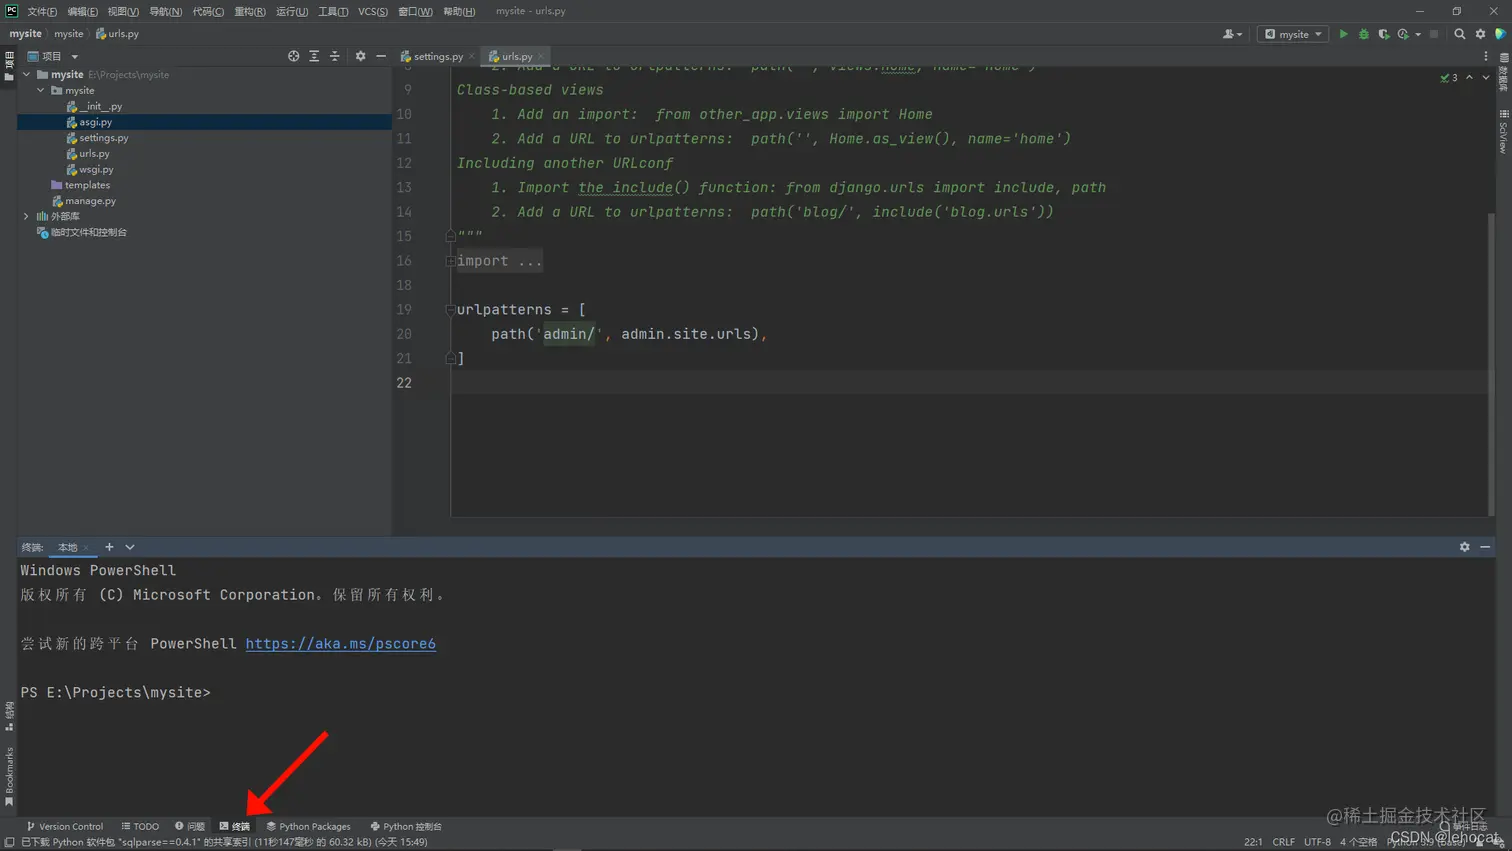Open terminal session type dropdown arrow

(130, 547)
